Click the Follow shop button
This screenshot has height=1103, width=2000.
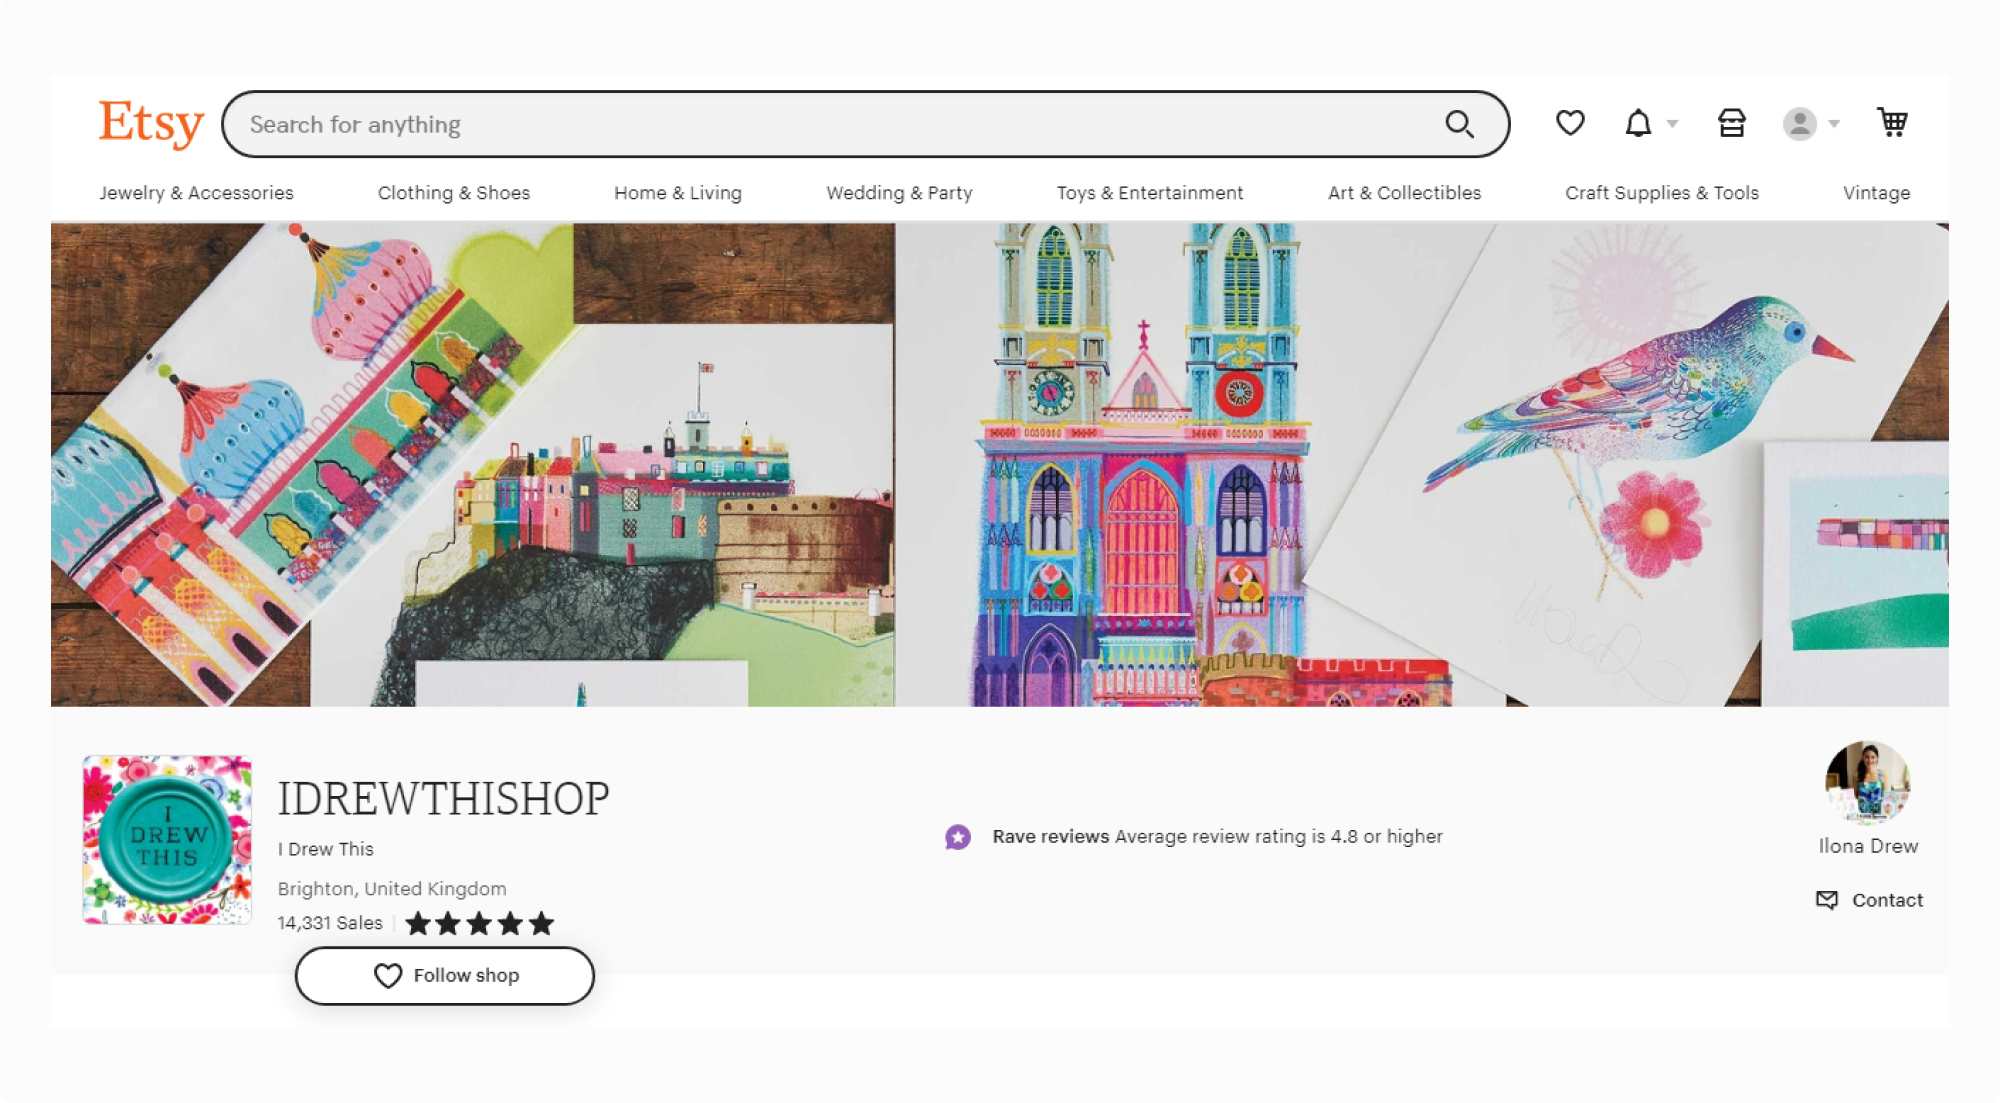[445, 976]
